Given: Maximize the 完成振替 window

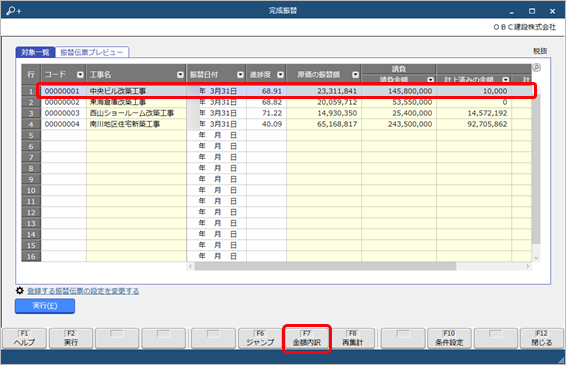Looking at the screenshot, I should [532, 11].
